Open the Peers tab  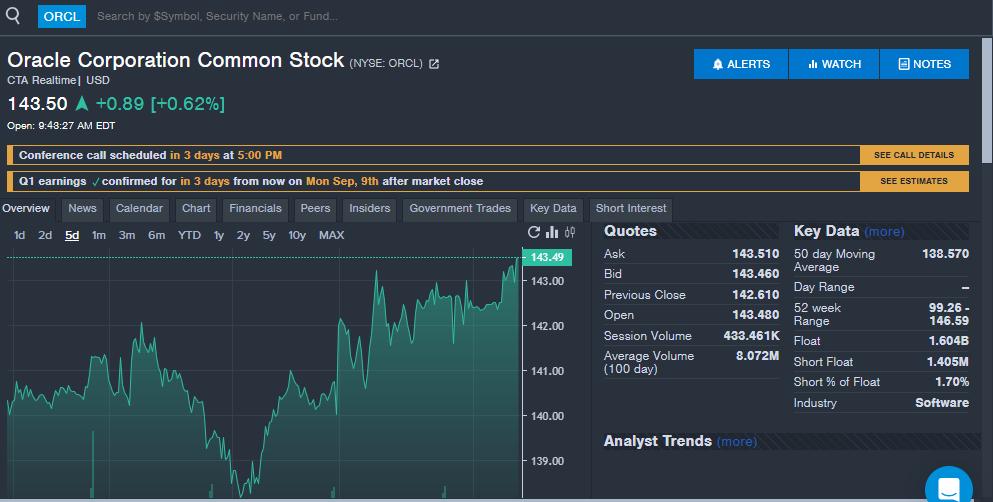click(315, 208)
